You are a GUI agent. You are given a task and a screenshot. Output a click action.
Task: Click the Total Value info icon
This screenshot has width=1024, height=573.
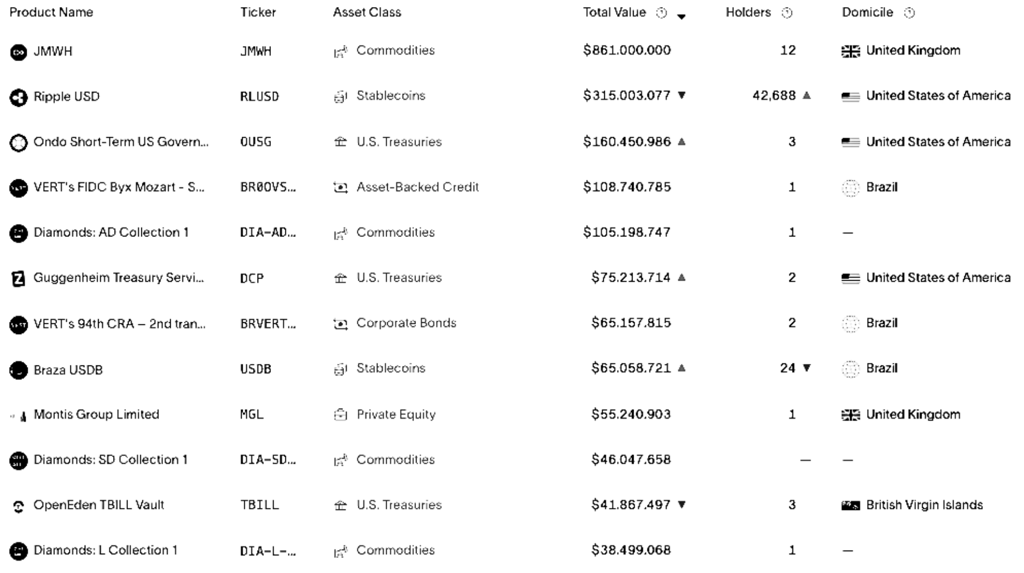661,13
